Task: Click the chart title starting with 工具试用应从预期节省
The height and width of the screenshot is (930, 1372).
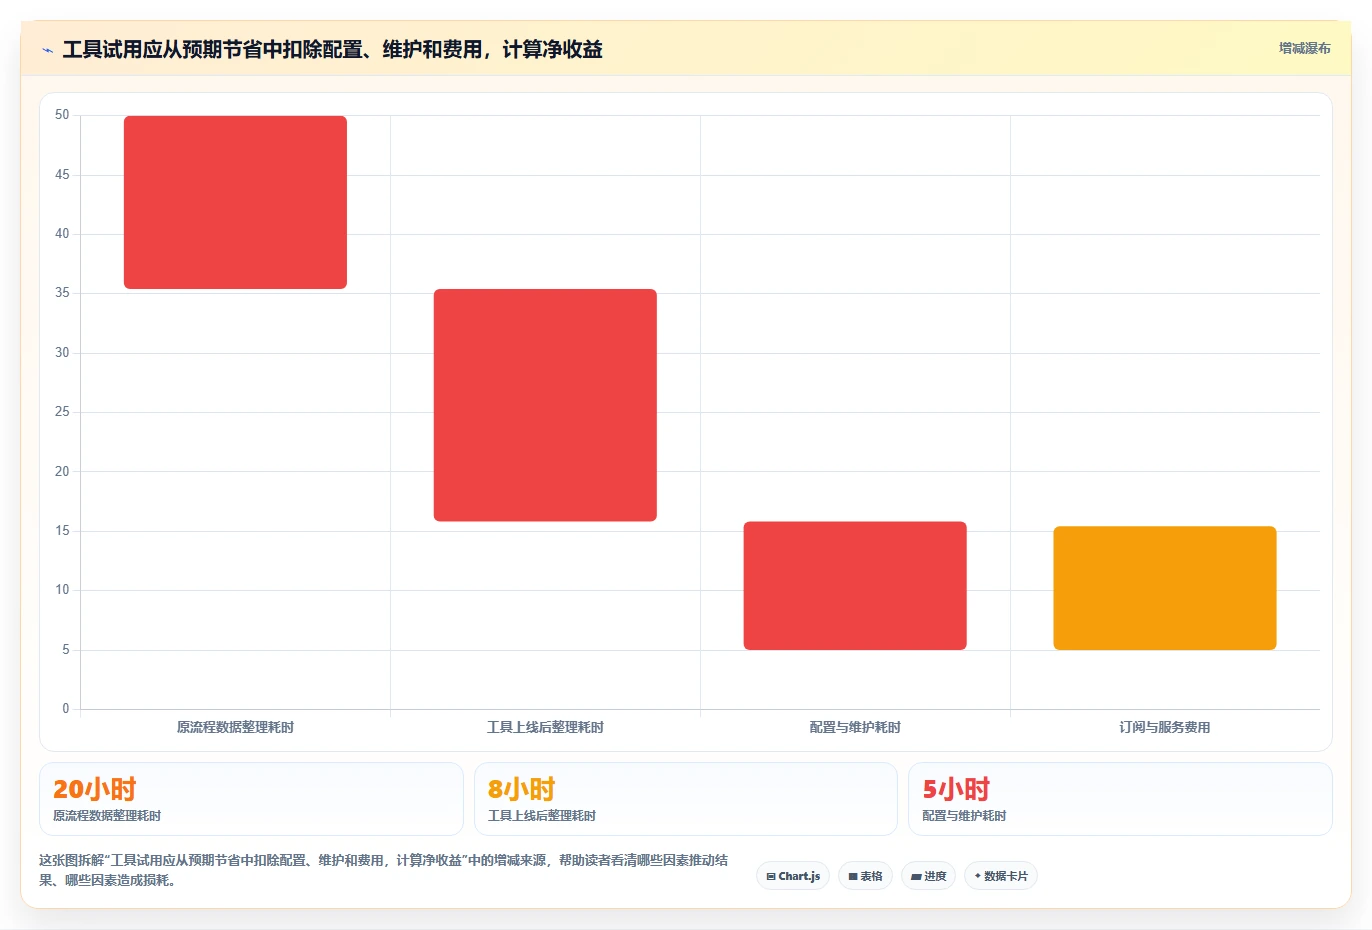Action: pyautogui.click(x=332, y=50)
